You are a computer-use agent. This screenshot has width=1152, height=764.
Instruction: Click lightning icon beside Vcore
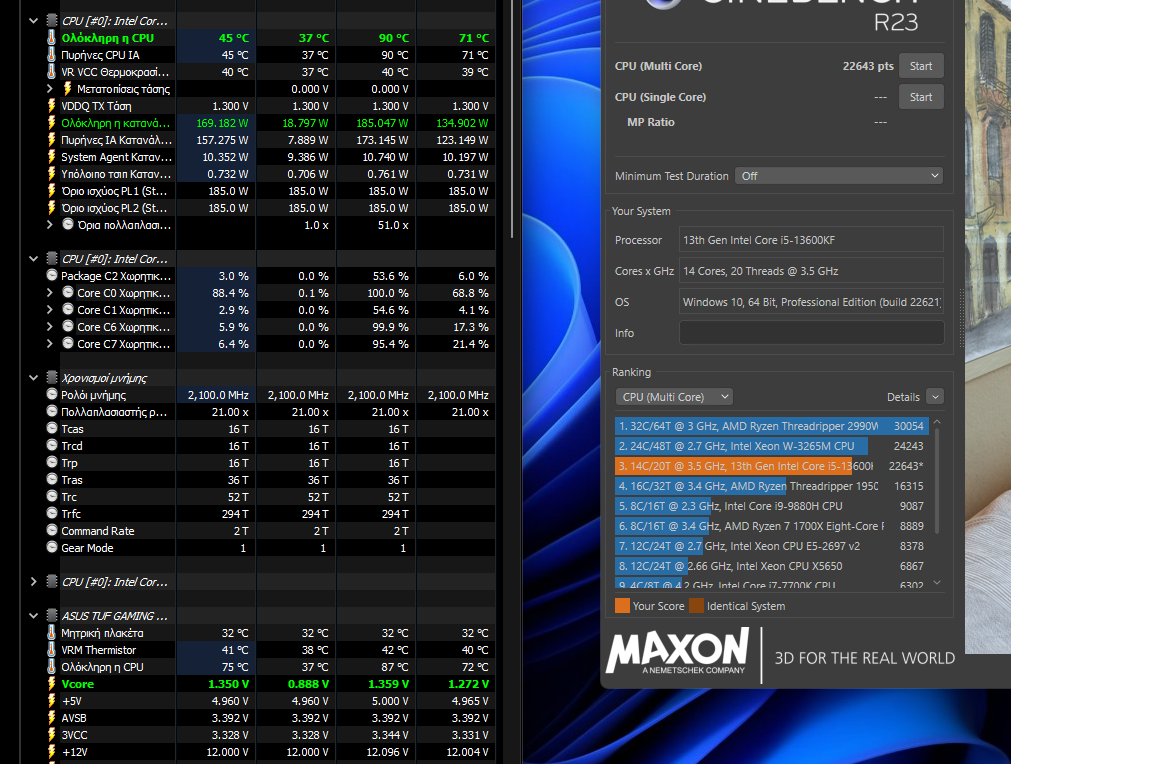(x=51, y=684)
